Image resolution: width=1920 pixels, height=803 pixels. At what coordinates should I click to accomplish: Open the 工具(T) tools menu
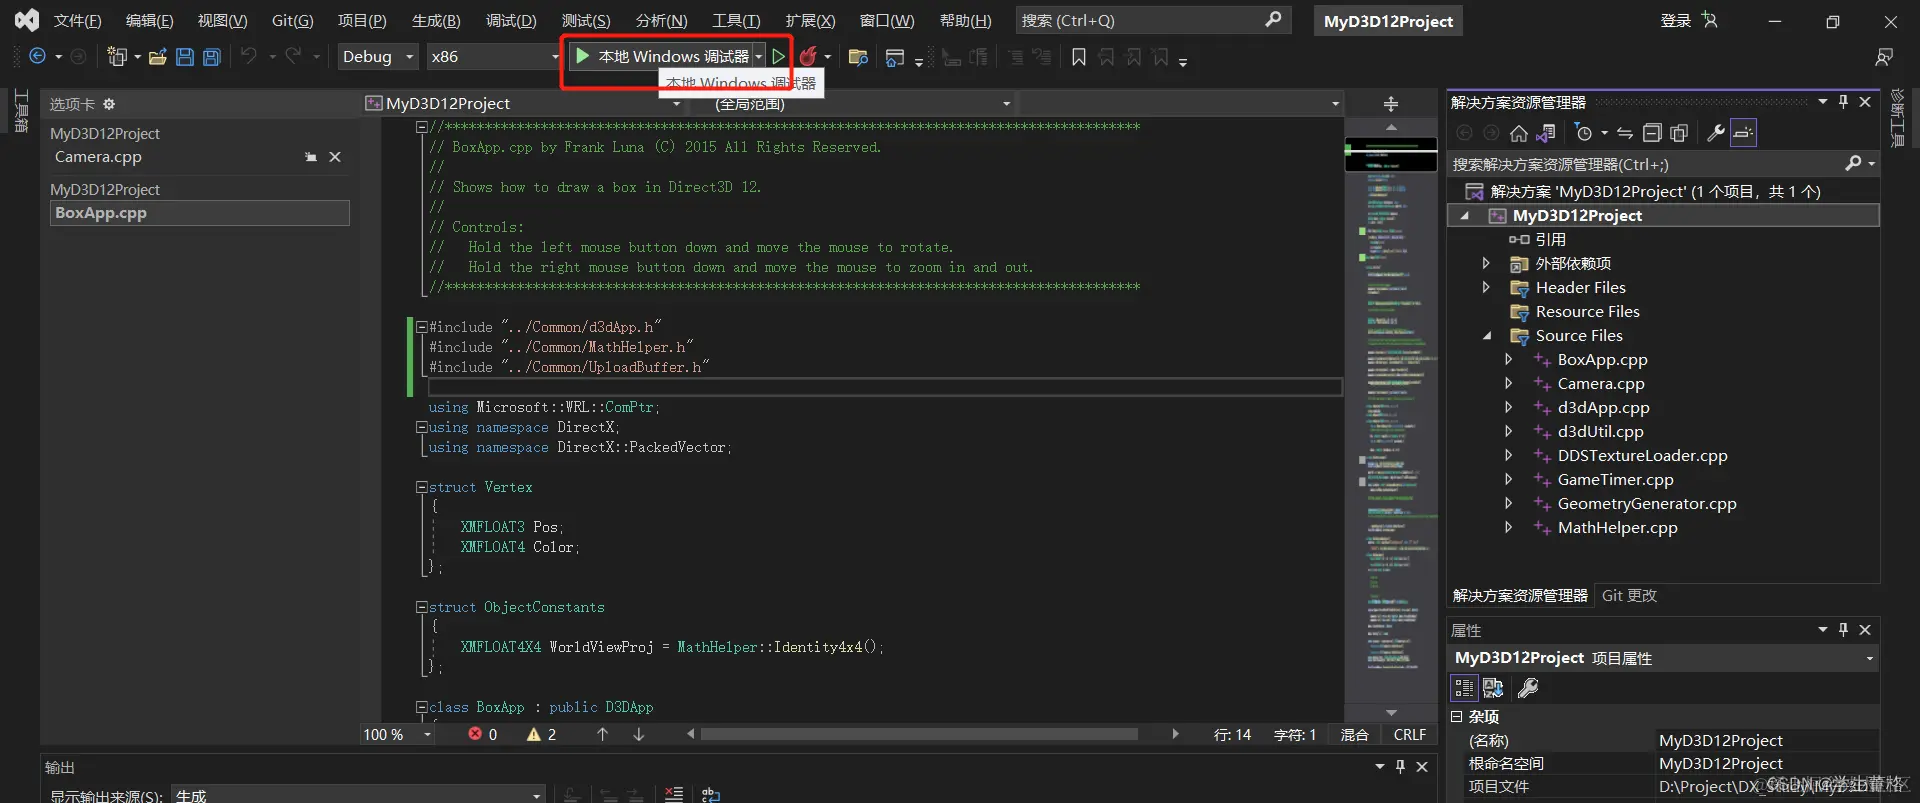(x=736, y=21)
